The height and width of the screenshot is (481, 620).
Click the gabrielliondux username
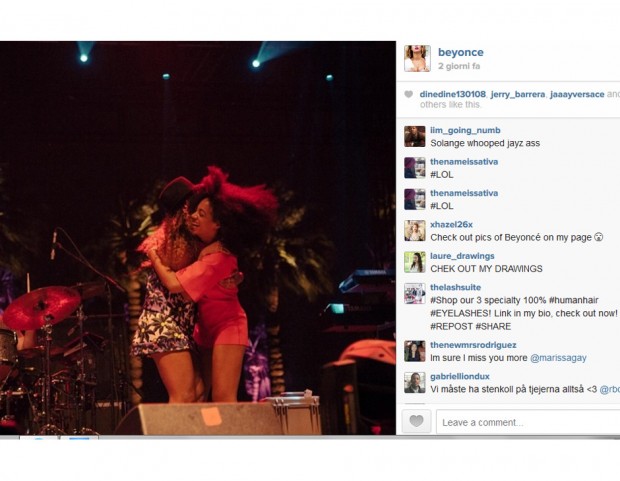click(x=460, y=376)
